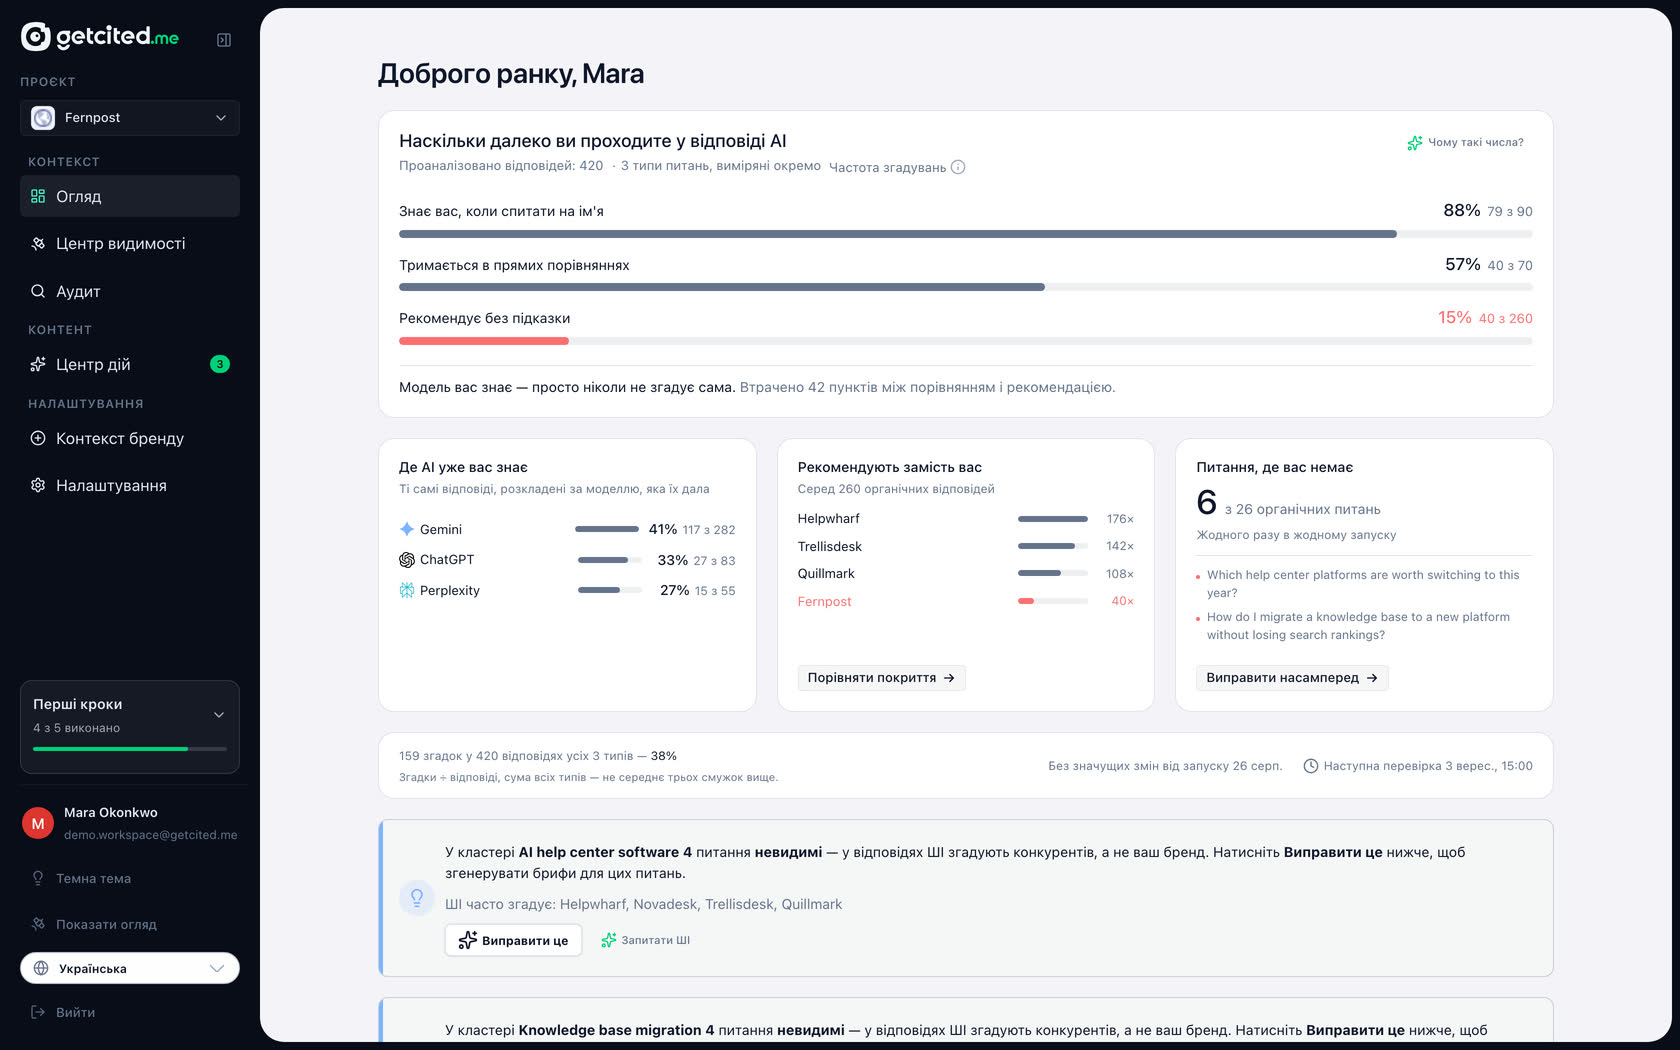The width and height of the screenshot is (1680, 1050).
Task: Click the Перші кроки progress bar
Action: (130, 749)
